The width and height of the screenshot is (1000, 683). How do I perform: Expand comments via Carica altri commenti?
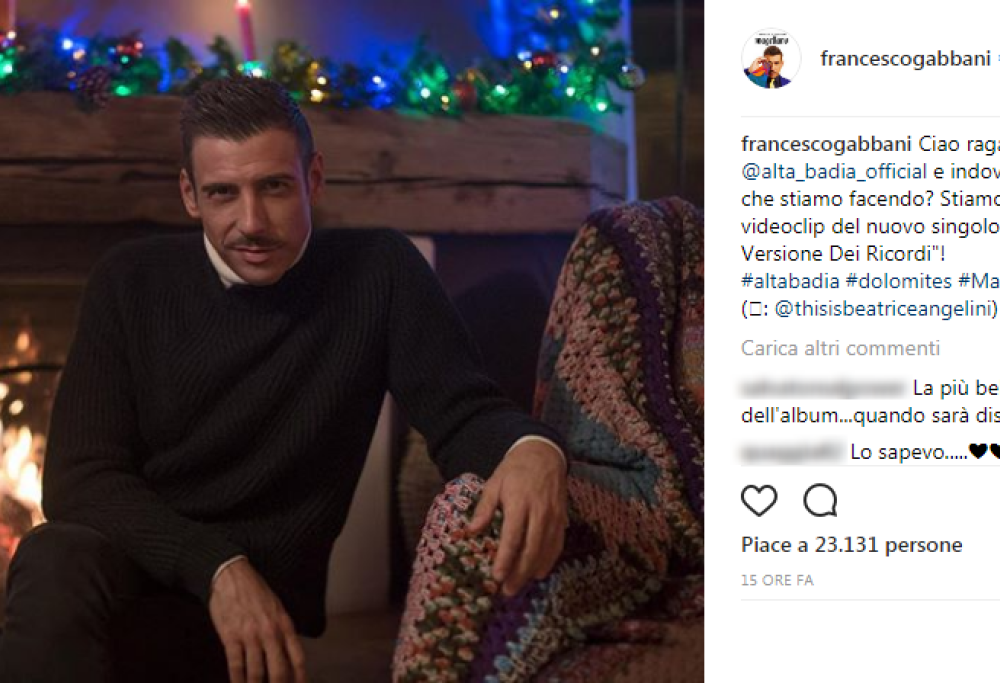coord(840,348)
